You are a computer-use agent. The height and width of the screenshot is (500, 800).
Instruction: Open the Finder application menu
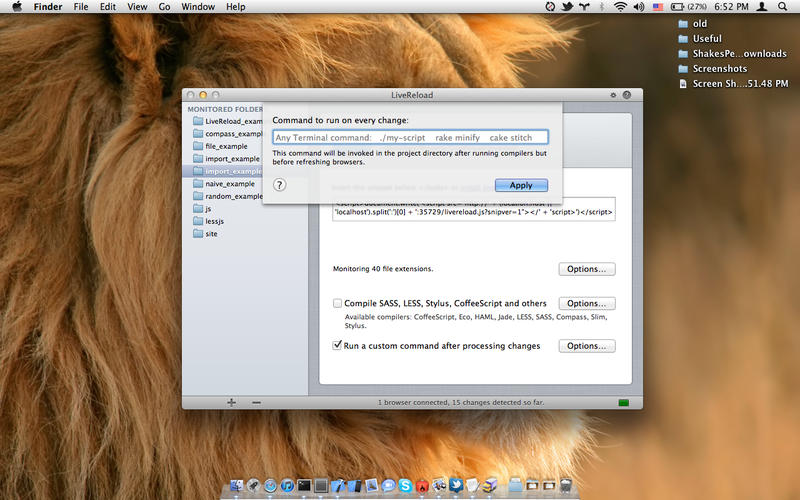click(x=48, y=7)
